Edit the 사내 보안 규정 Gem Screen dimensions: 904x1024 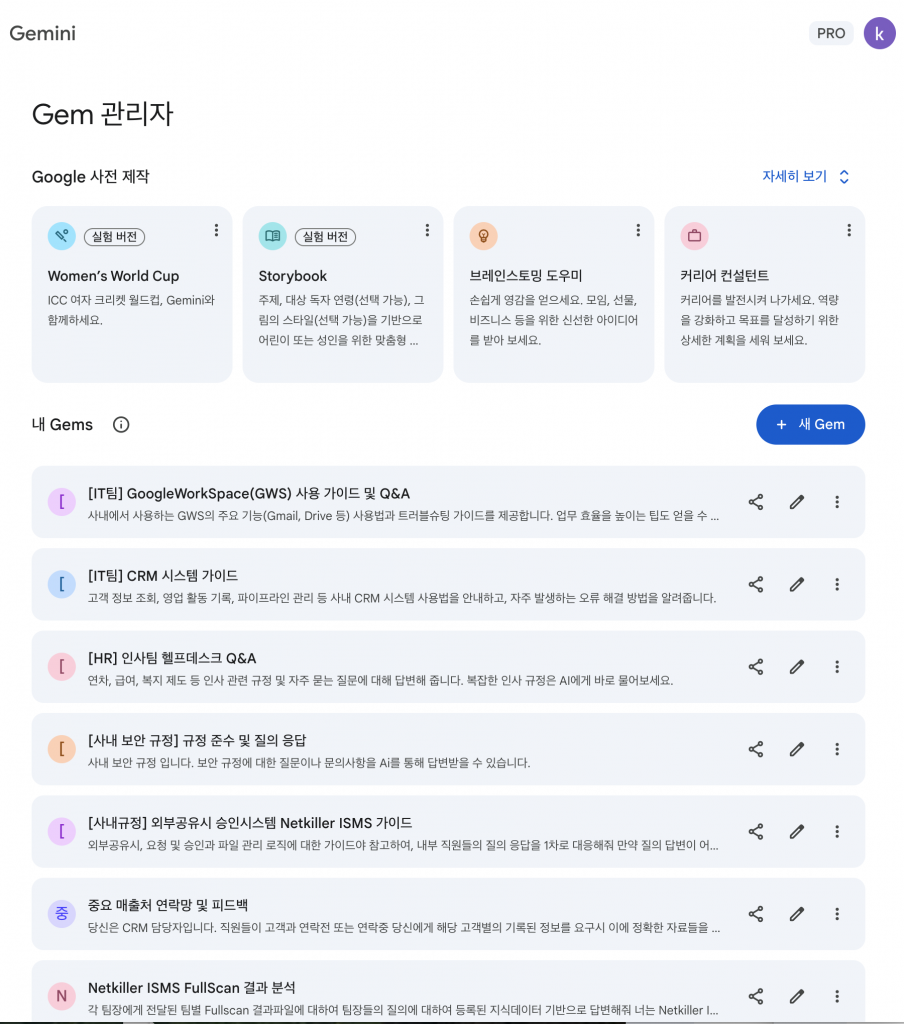pos(797,749)
